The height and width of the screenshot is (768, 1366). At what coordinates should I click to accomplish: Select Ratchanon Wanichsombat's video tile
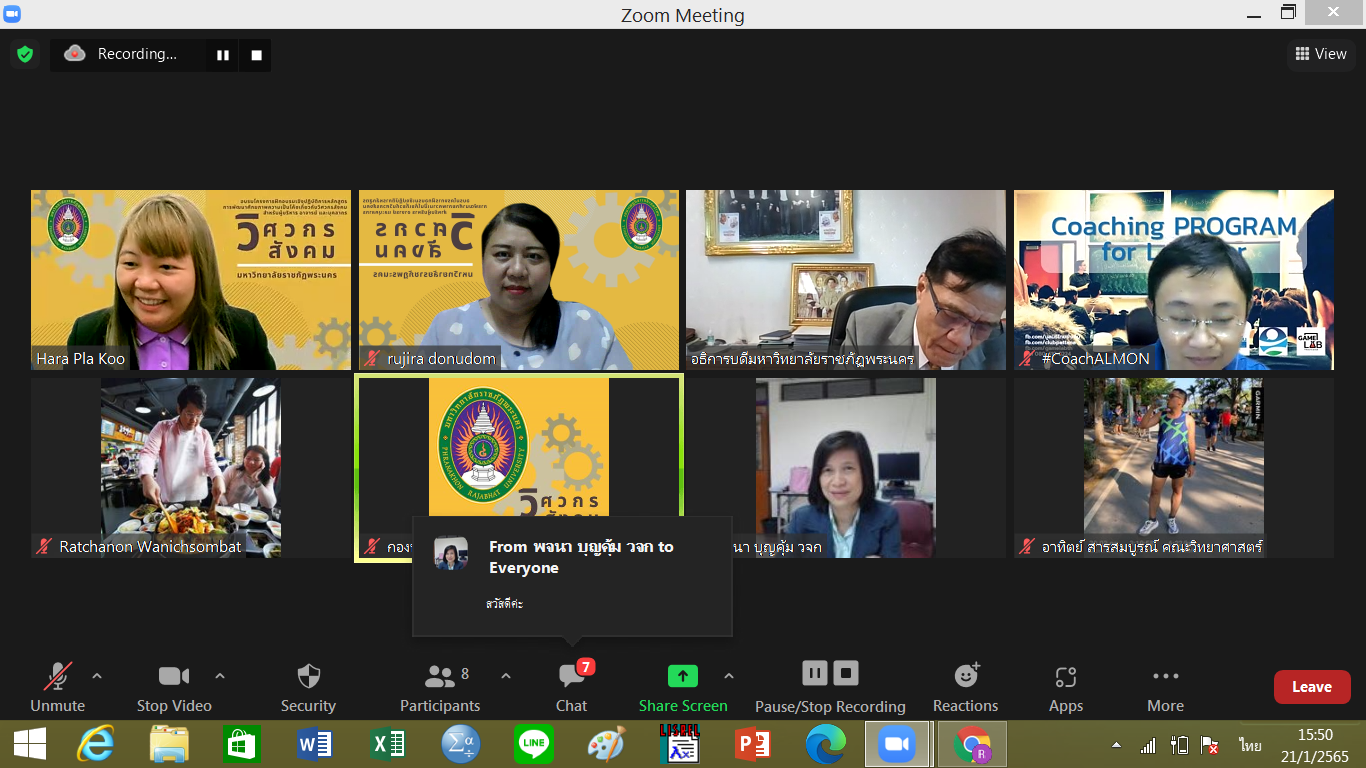(191, 467)
